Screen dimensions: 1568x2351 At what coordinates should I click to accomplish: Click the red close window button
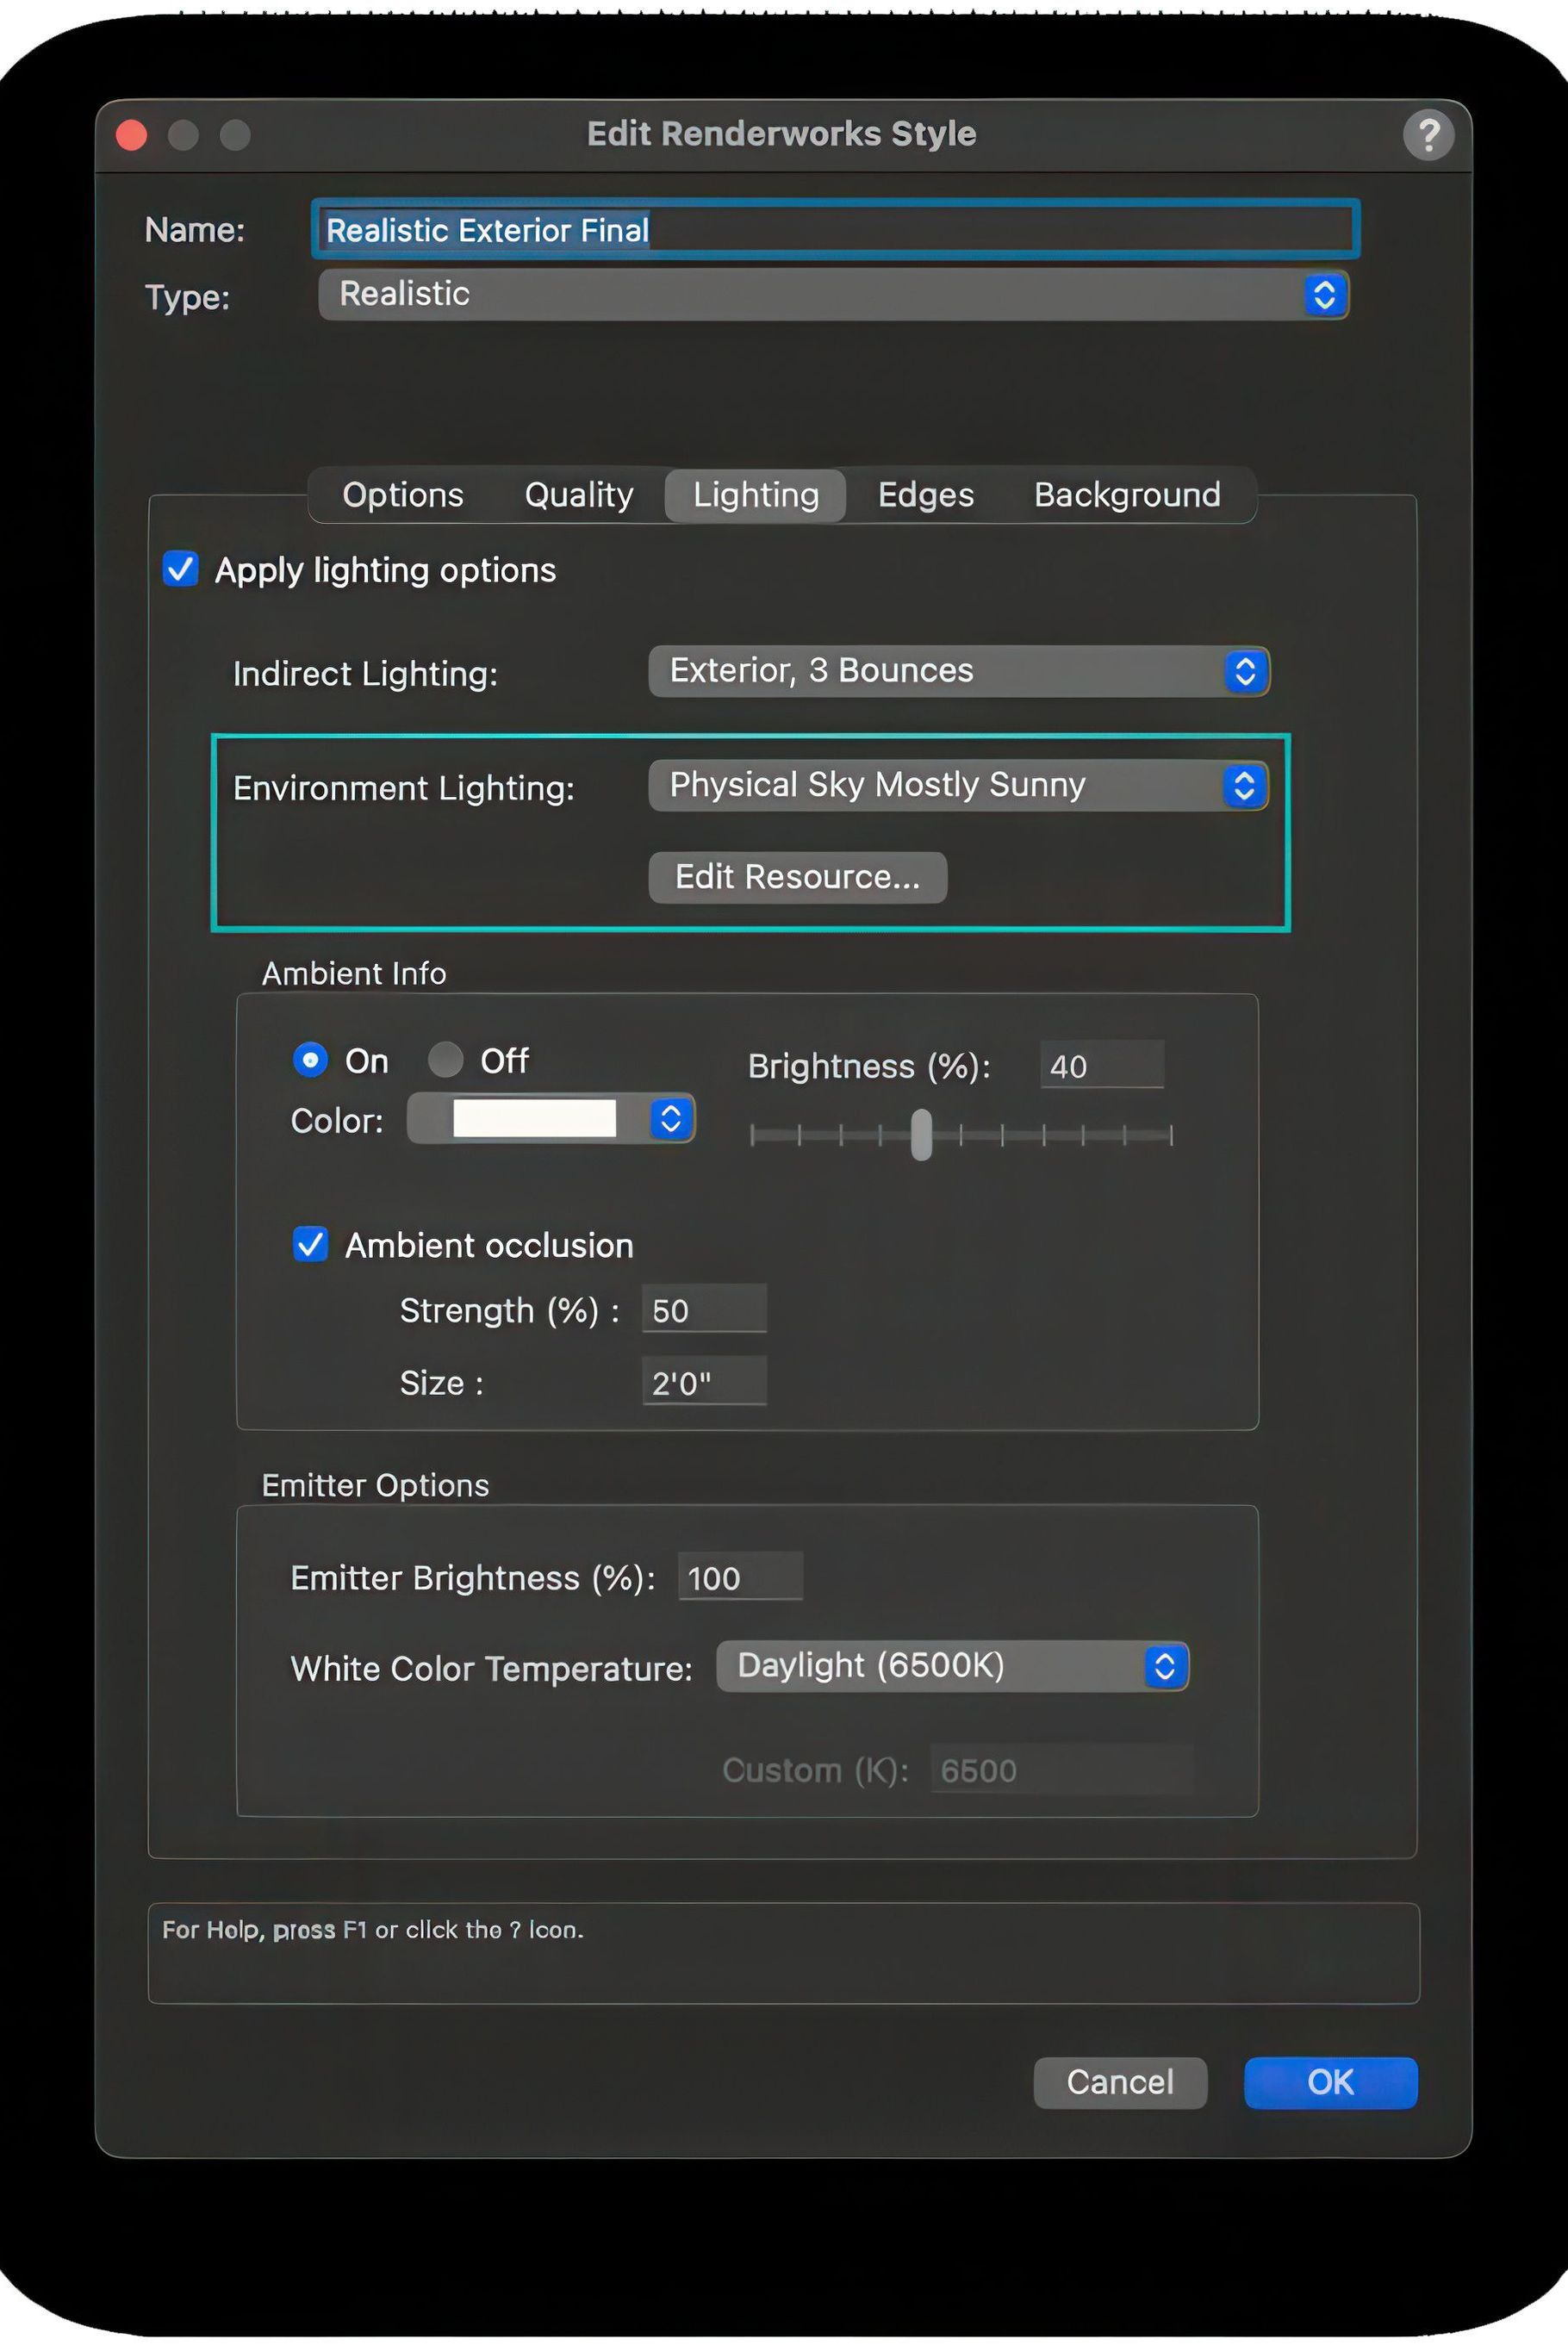click(x=132, y=135)
